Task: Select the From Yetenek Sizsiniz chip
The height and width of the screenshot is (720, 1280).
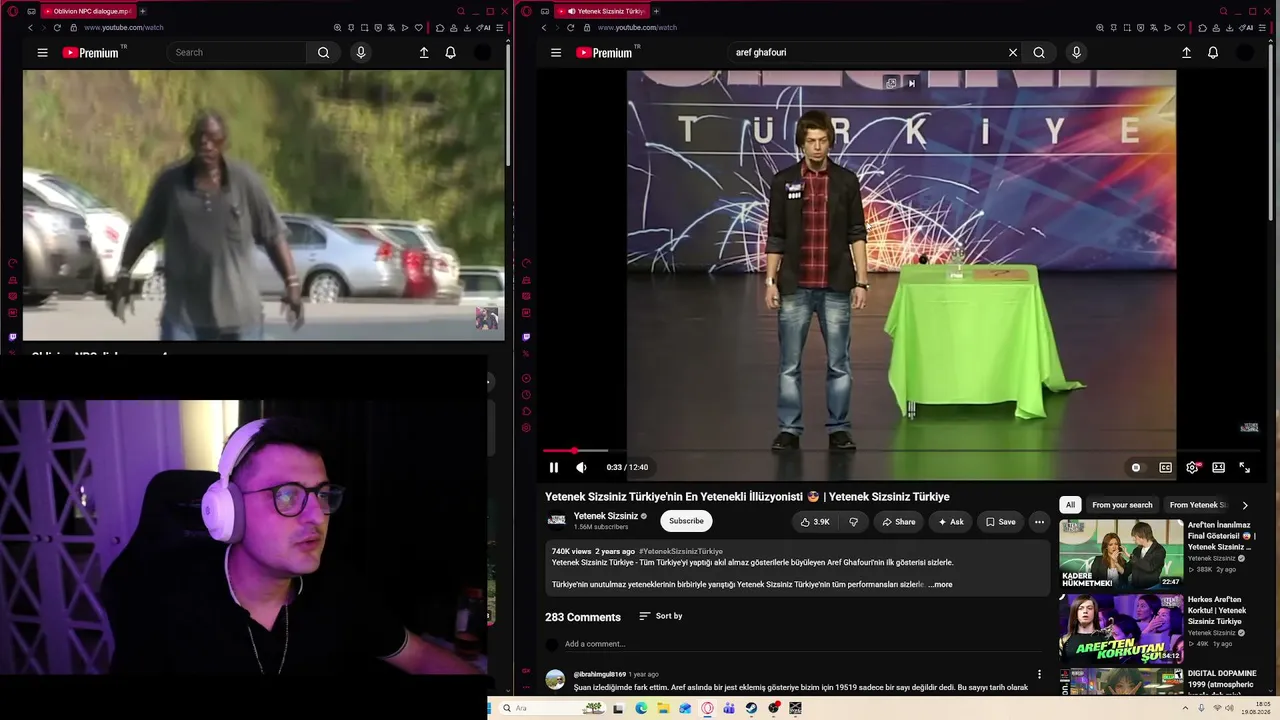Action: (1198, 505)
